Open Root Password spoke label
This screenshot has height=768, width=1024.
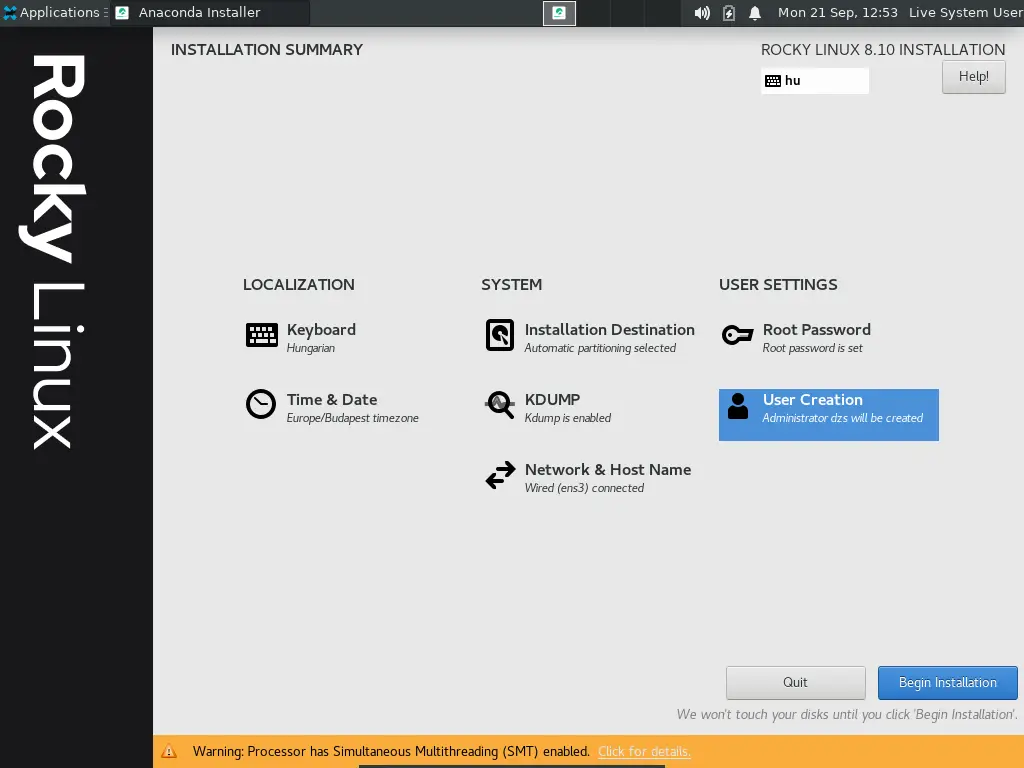[817, 329]
